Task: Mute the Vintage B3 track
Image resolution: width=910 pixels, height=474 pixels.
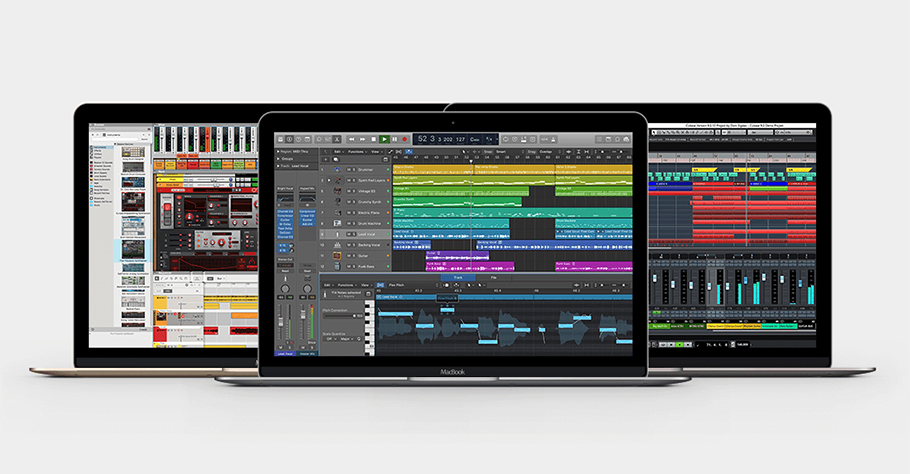Action: pyautogui.click(x=349, y=191)
